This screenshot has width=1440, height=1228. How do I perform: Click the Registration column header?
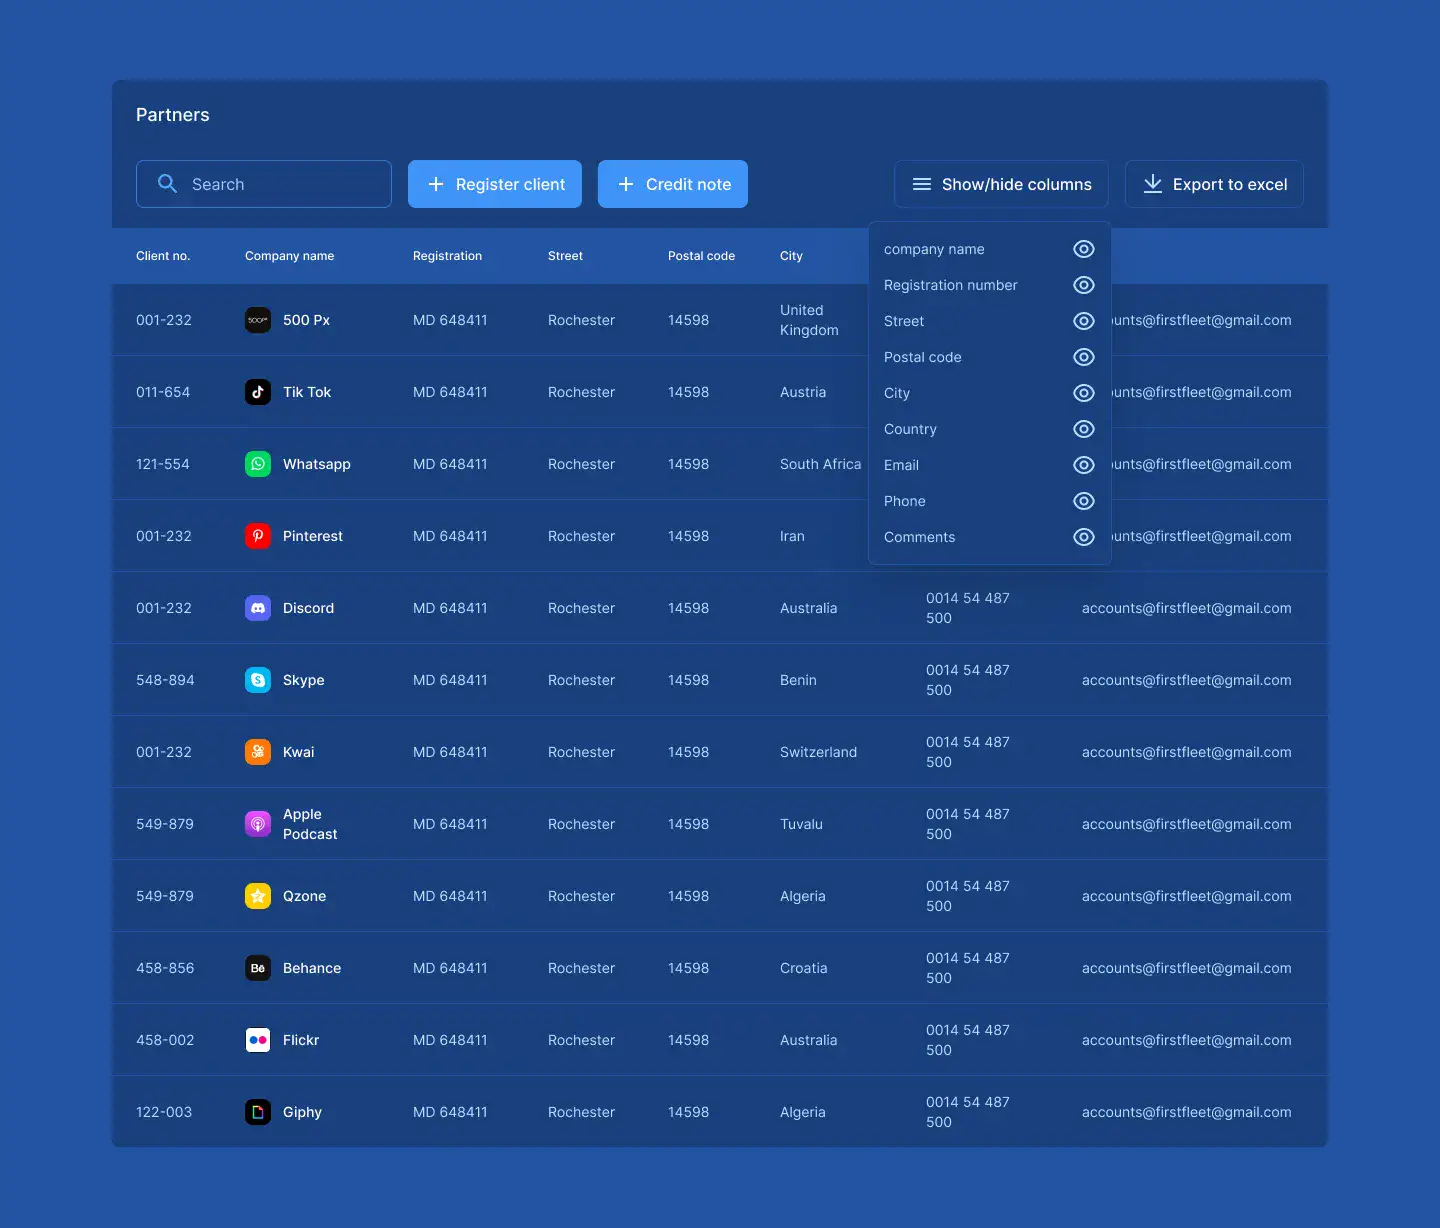[447, 256]
